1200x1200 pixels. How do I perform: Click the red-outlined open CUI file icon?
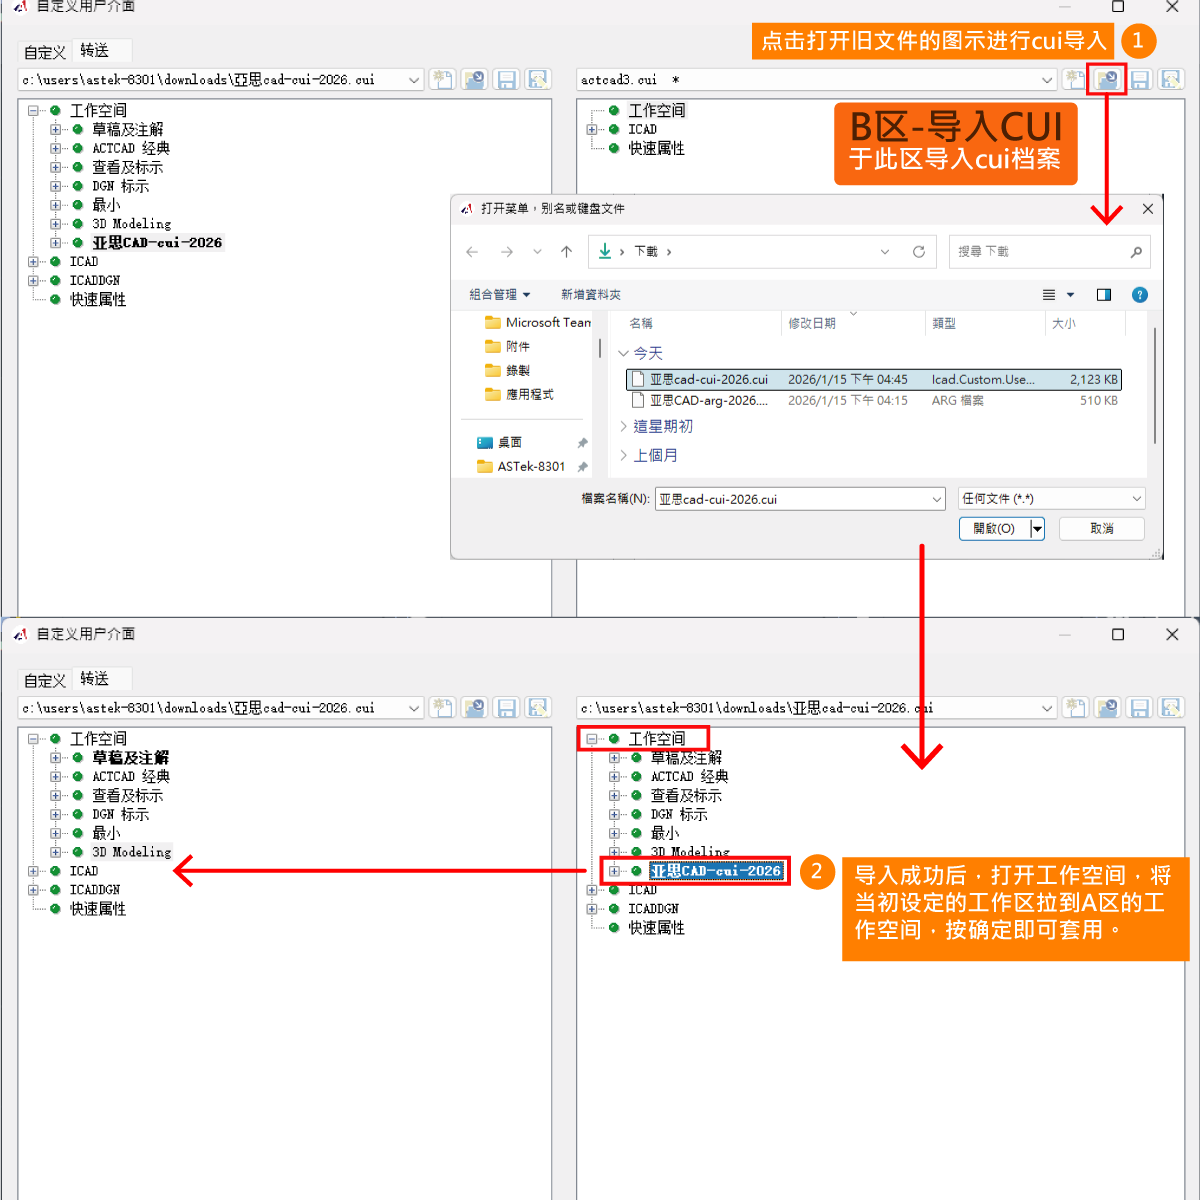1107,80
